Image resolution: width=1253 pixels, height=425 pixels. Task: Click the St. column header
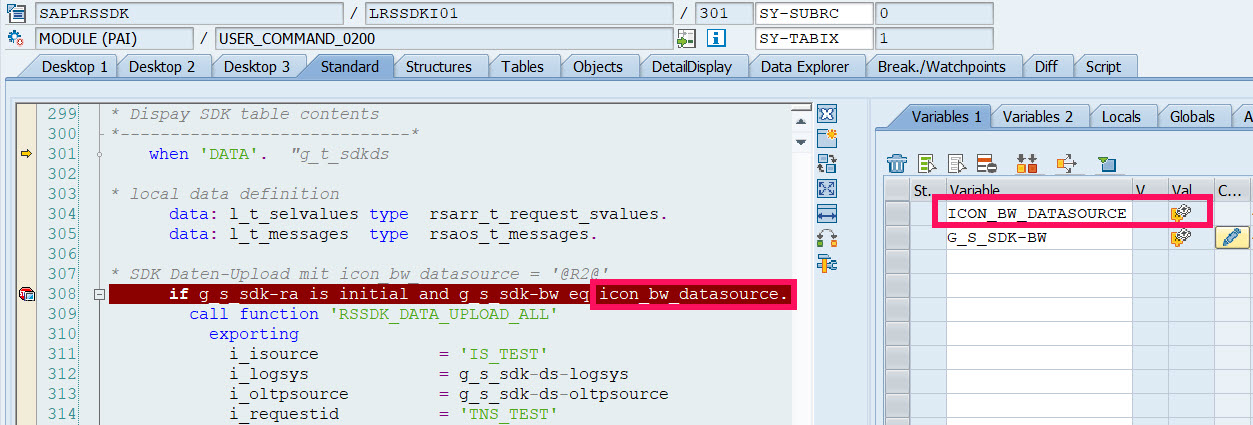coord(927,189)
